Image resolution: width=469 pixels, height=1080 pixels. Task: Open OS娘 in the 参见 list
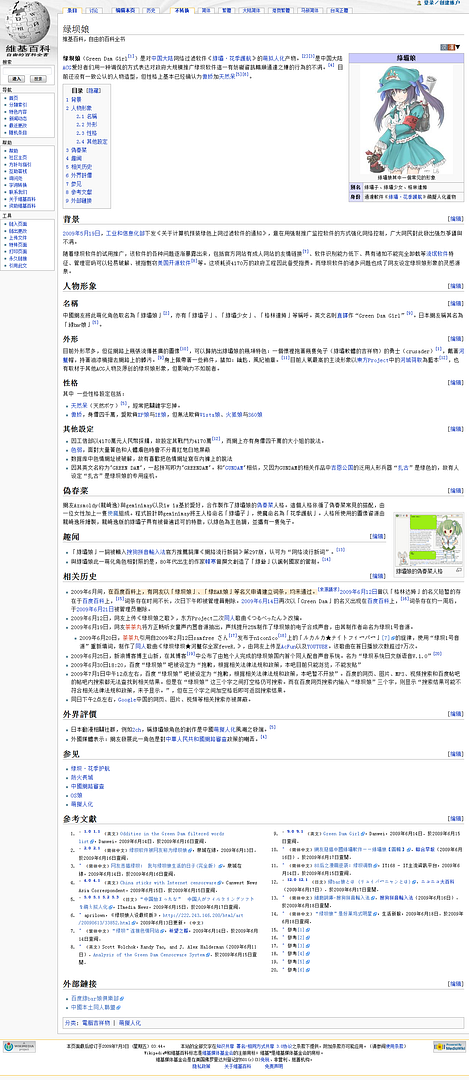point(76,795)
